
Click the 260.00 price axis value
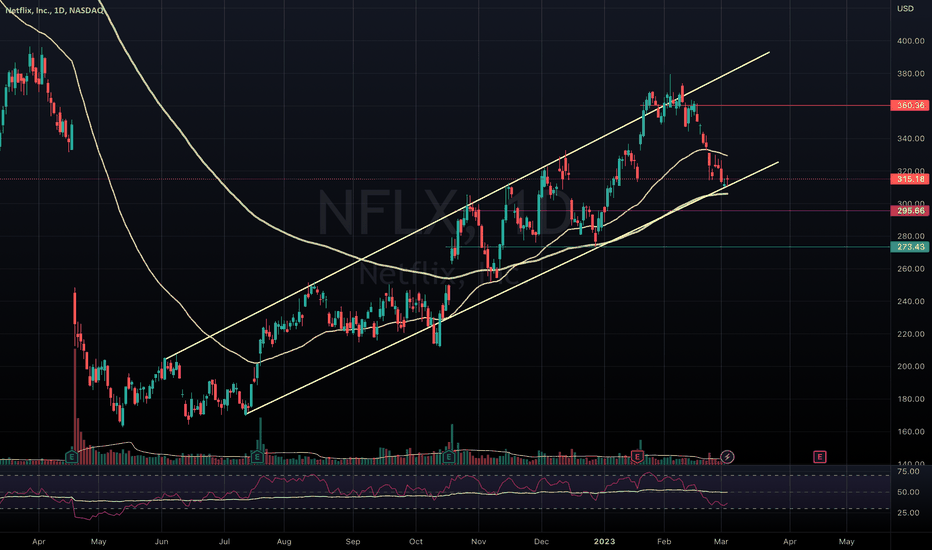911,269
